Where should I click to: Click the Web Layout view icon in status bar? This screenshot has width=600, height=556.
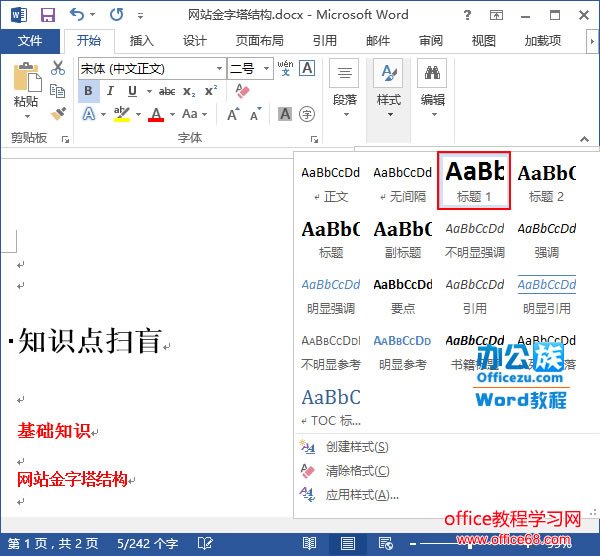385,543
